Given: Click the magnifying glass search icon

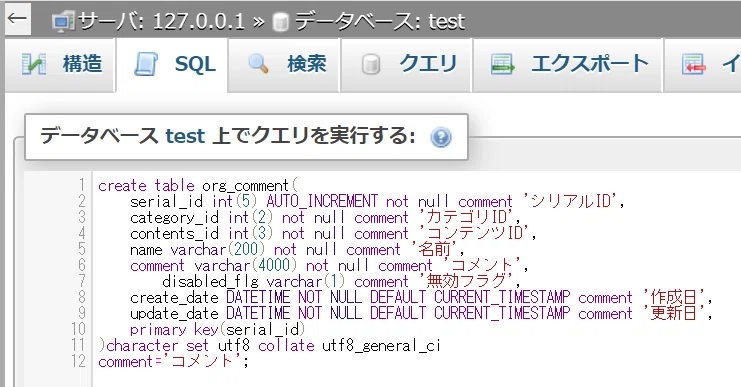Looking at the screenshot, I should pos(258,64).
